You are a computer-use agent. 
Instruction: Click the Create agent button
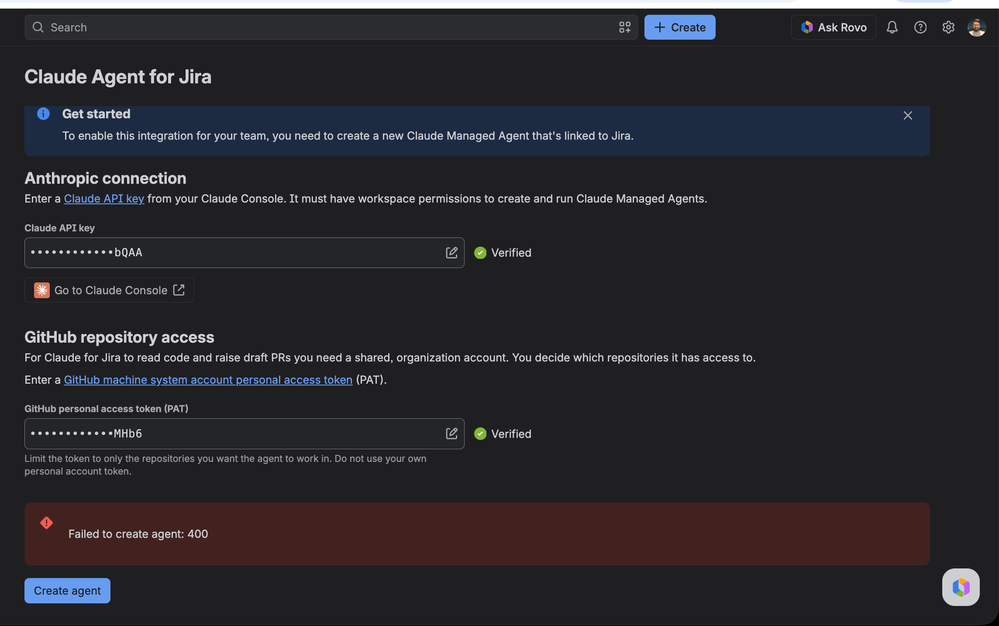click(67, 590)
